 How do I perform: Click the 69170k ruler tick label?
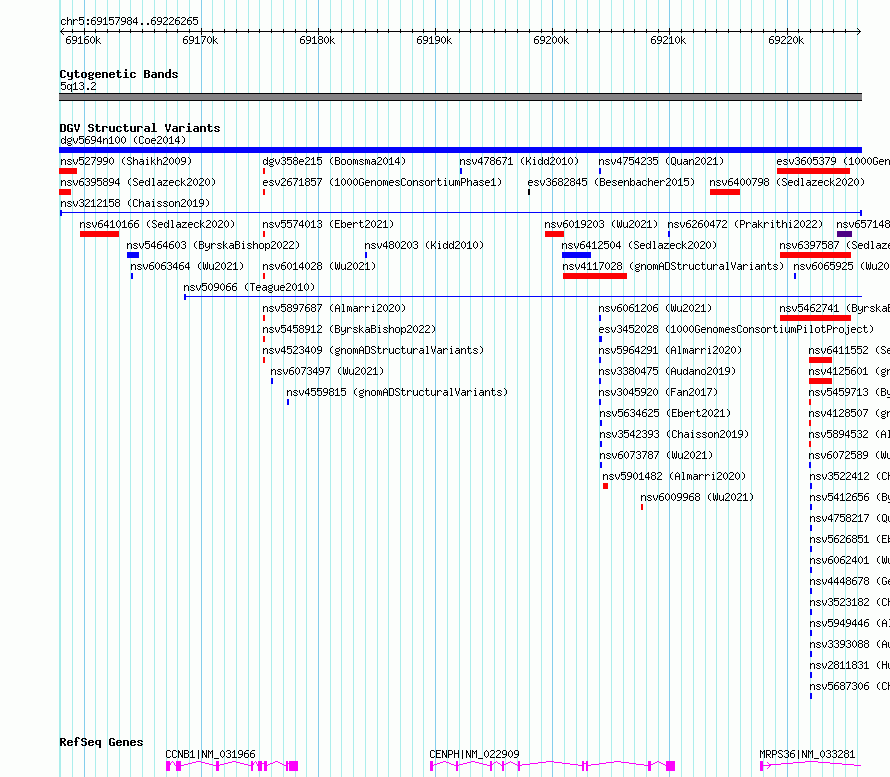click(200, 40)
